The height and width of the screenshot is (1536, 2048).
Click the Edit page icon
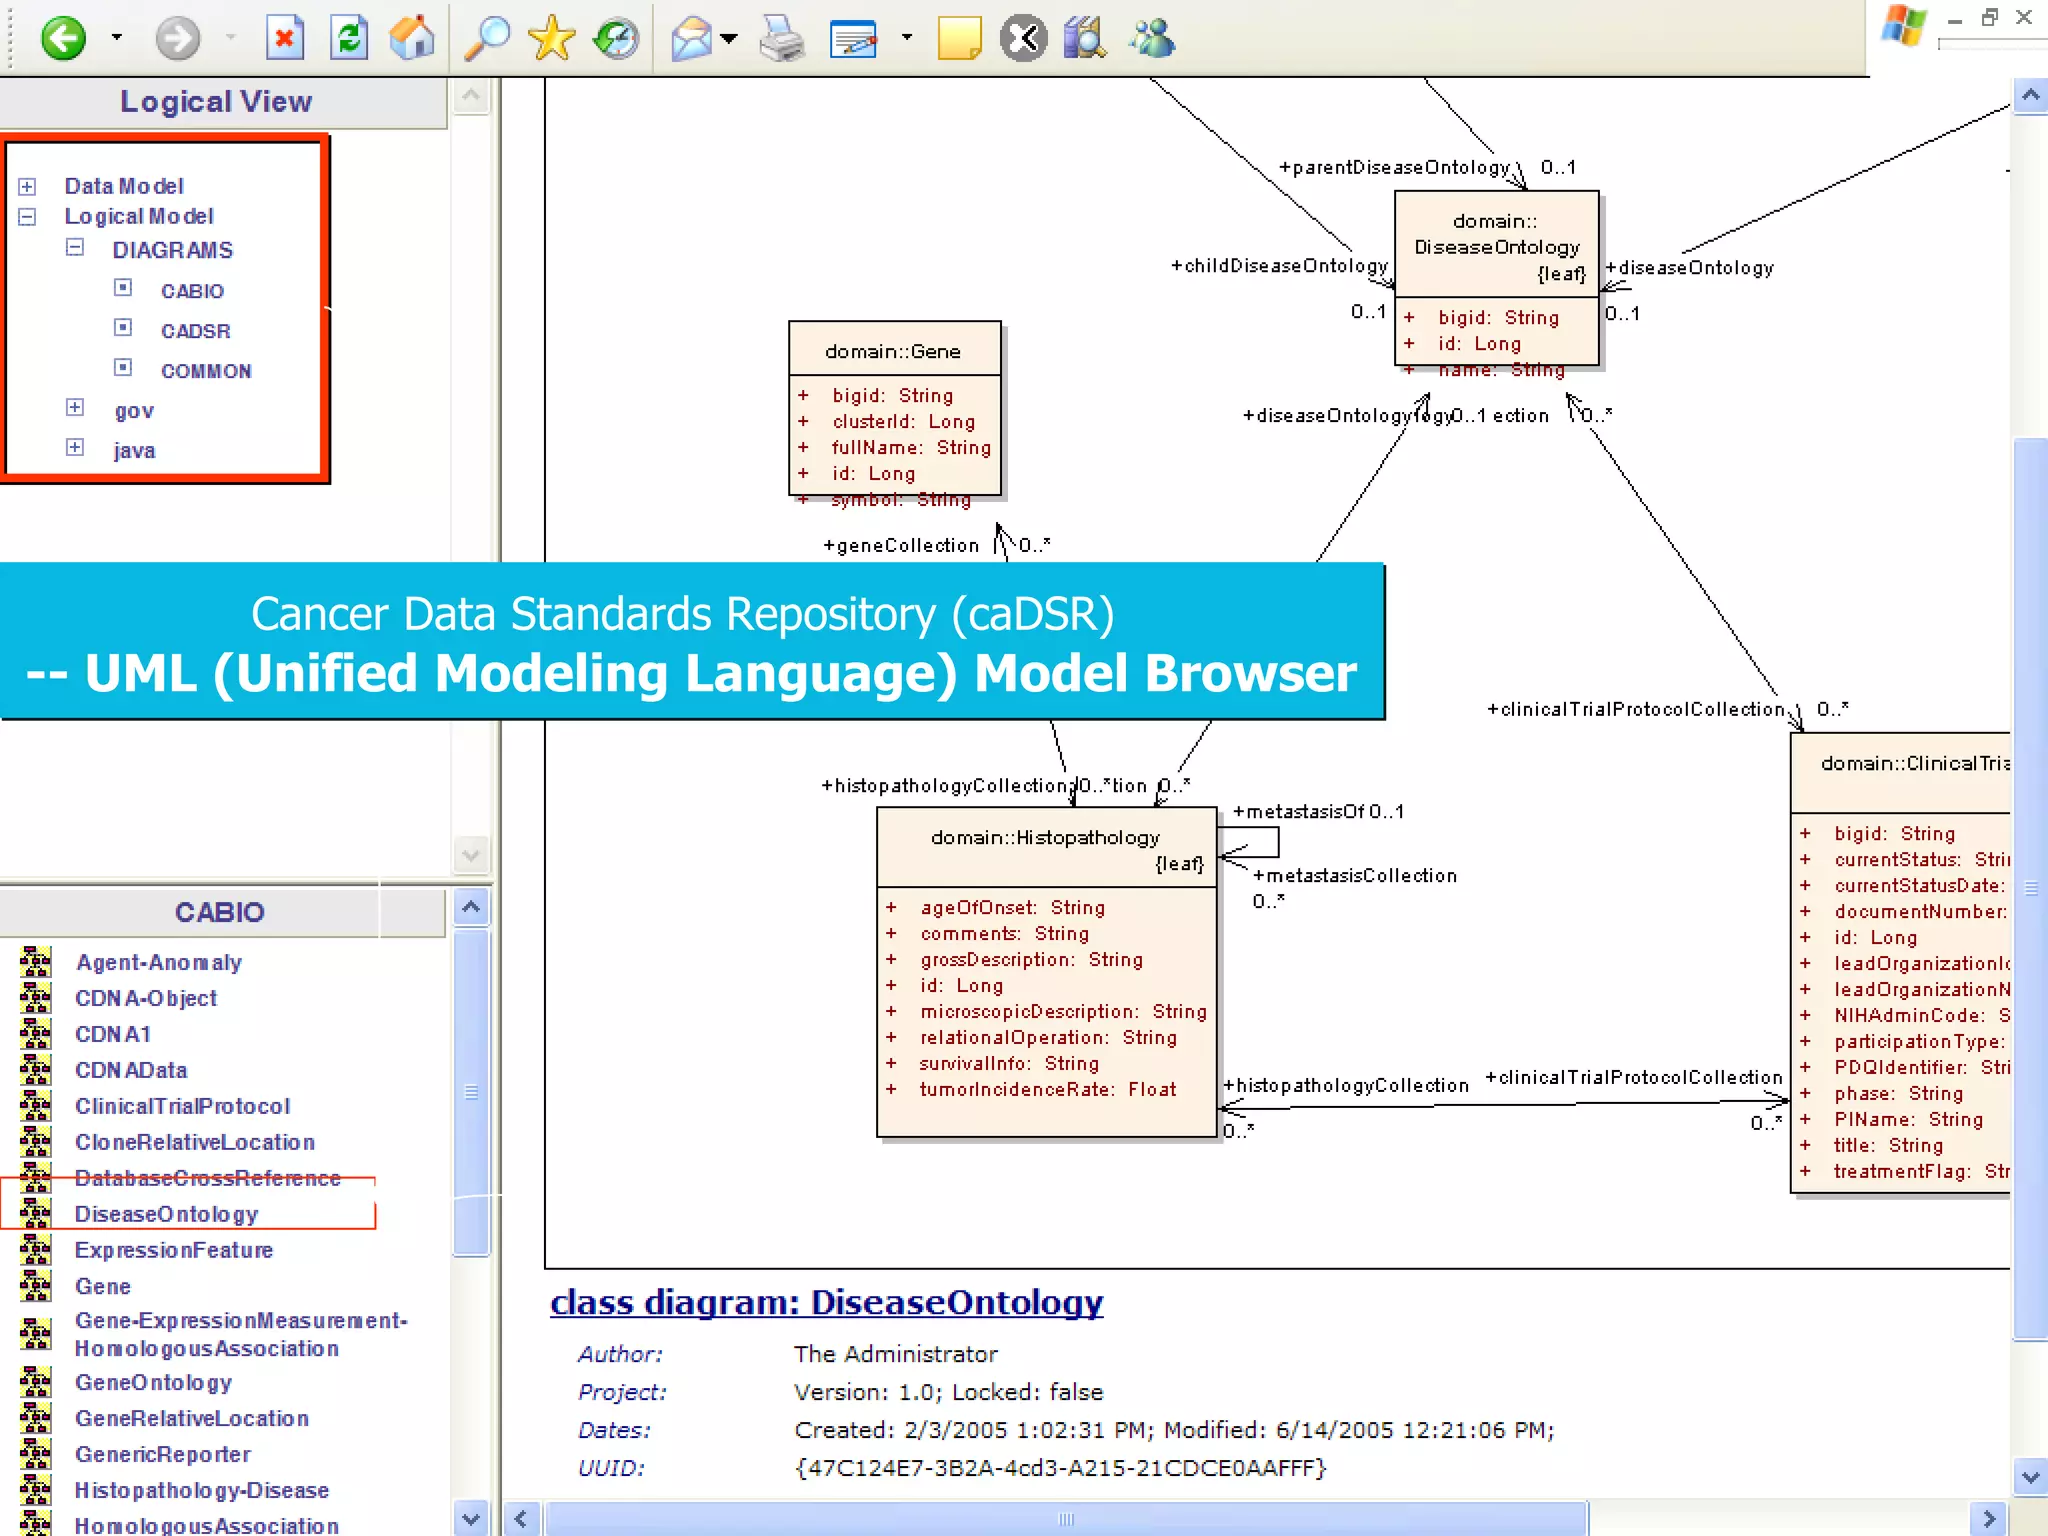(x=853, y=38)
